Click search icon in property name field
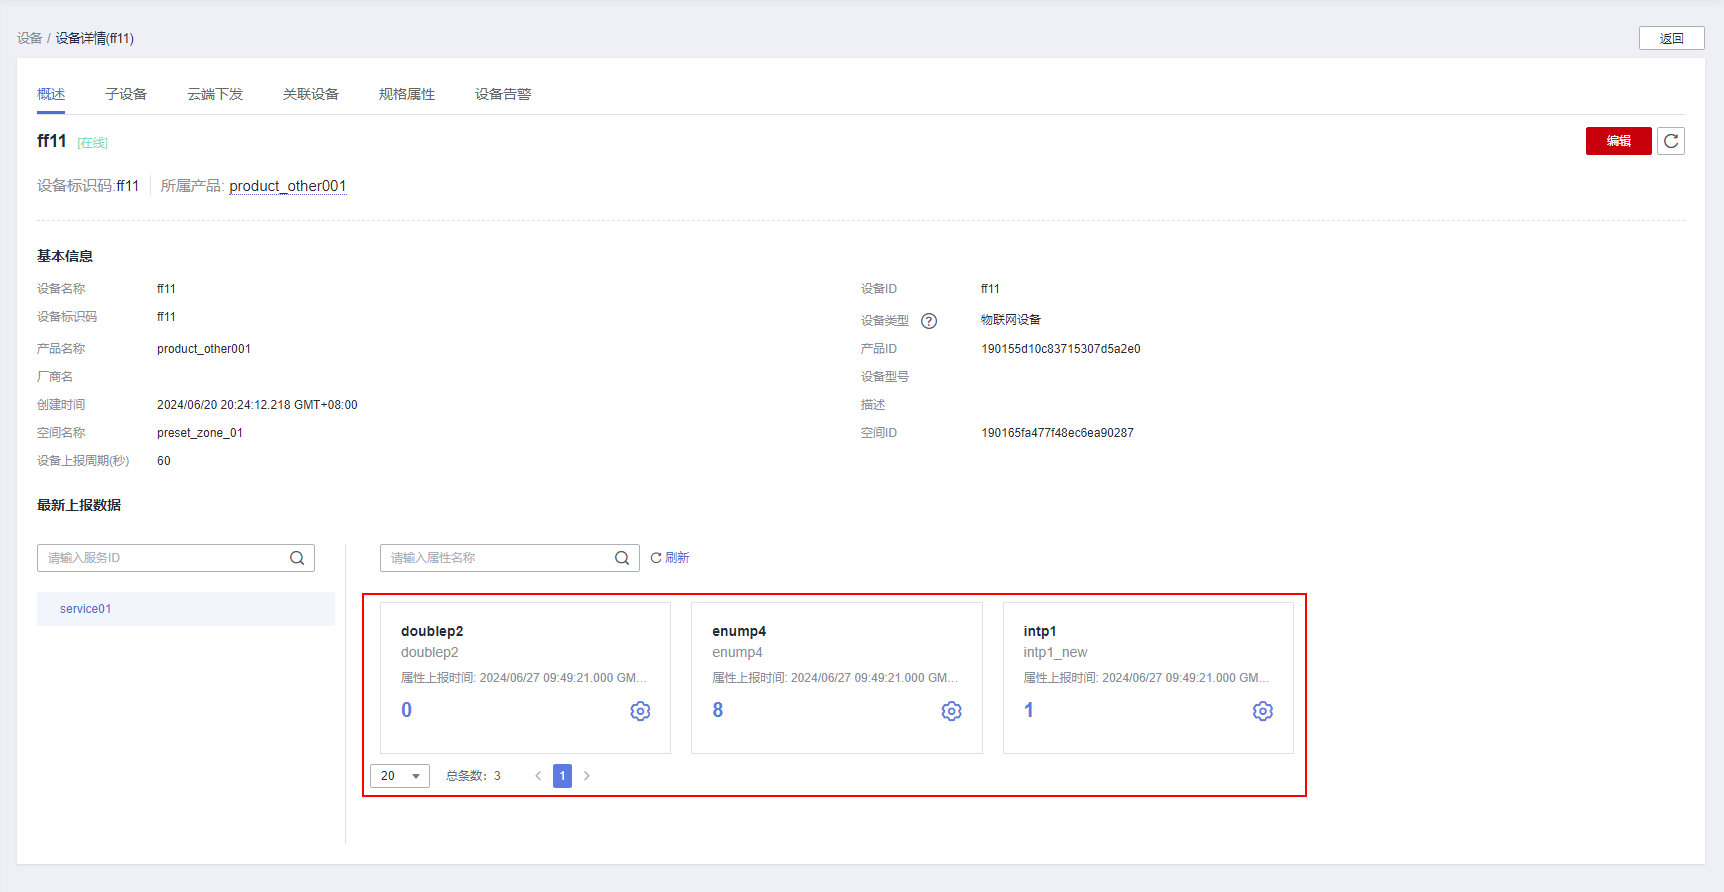1724x892 pixels. (x=622, y=558)
